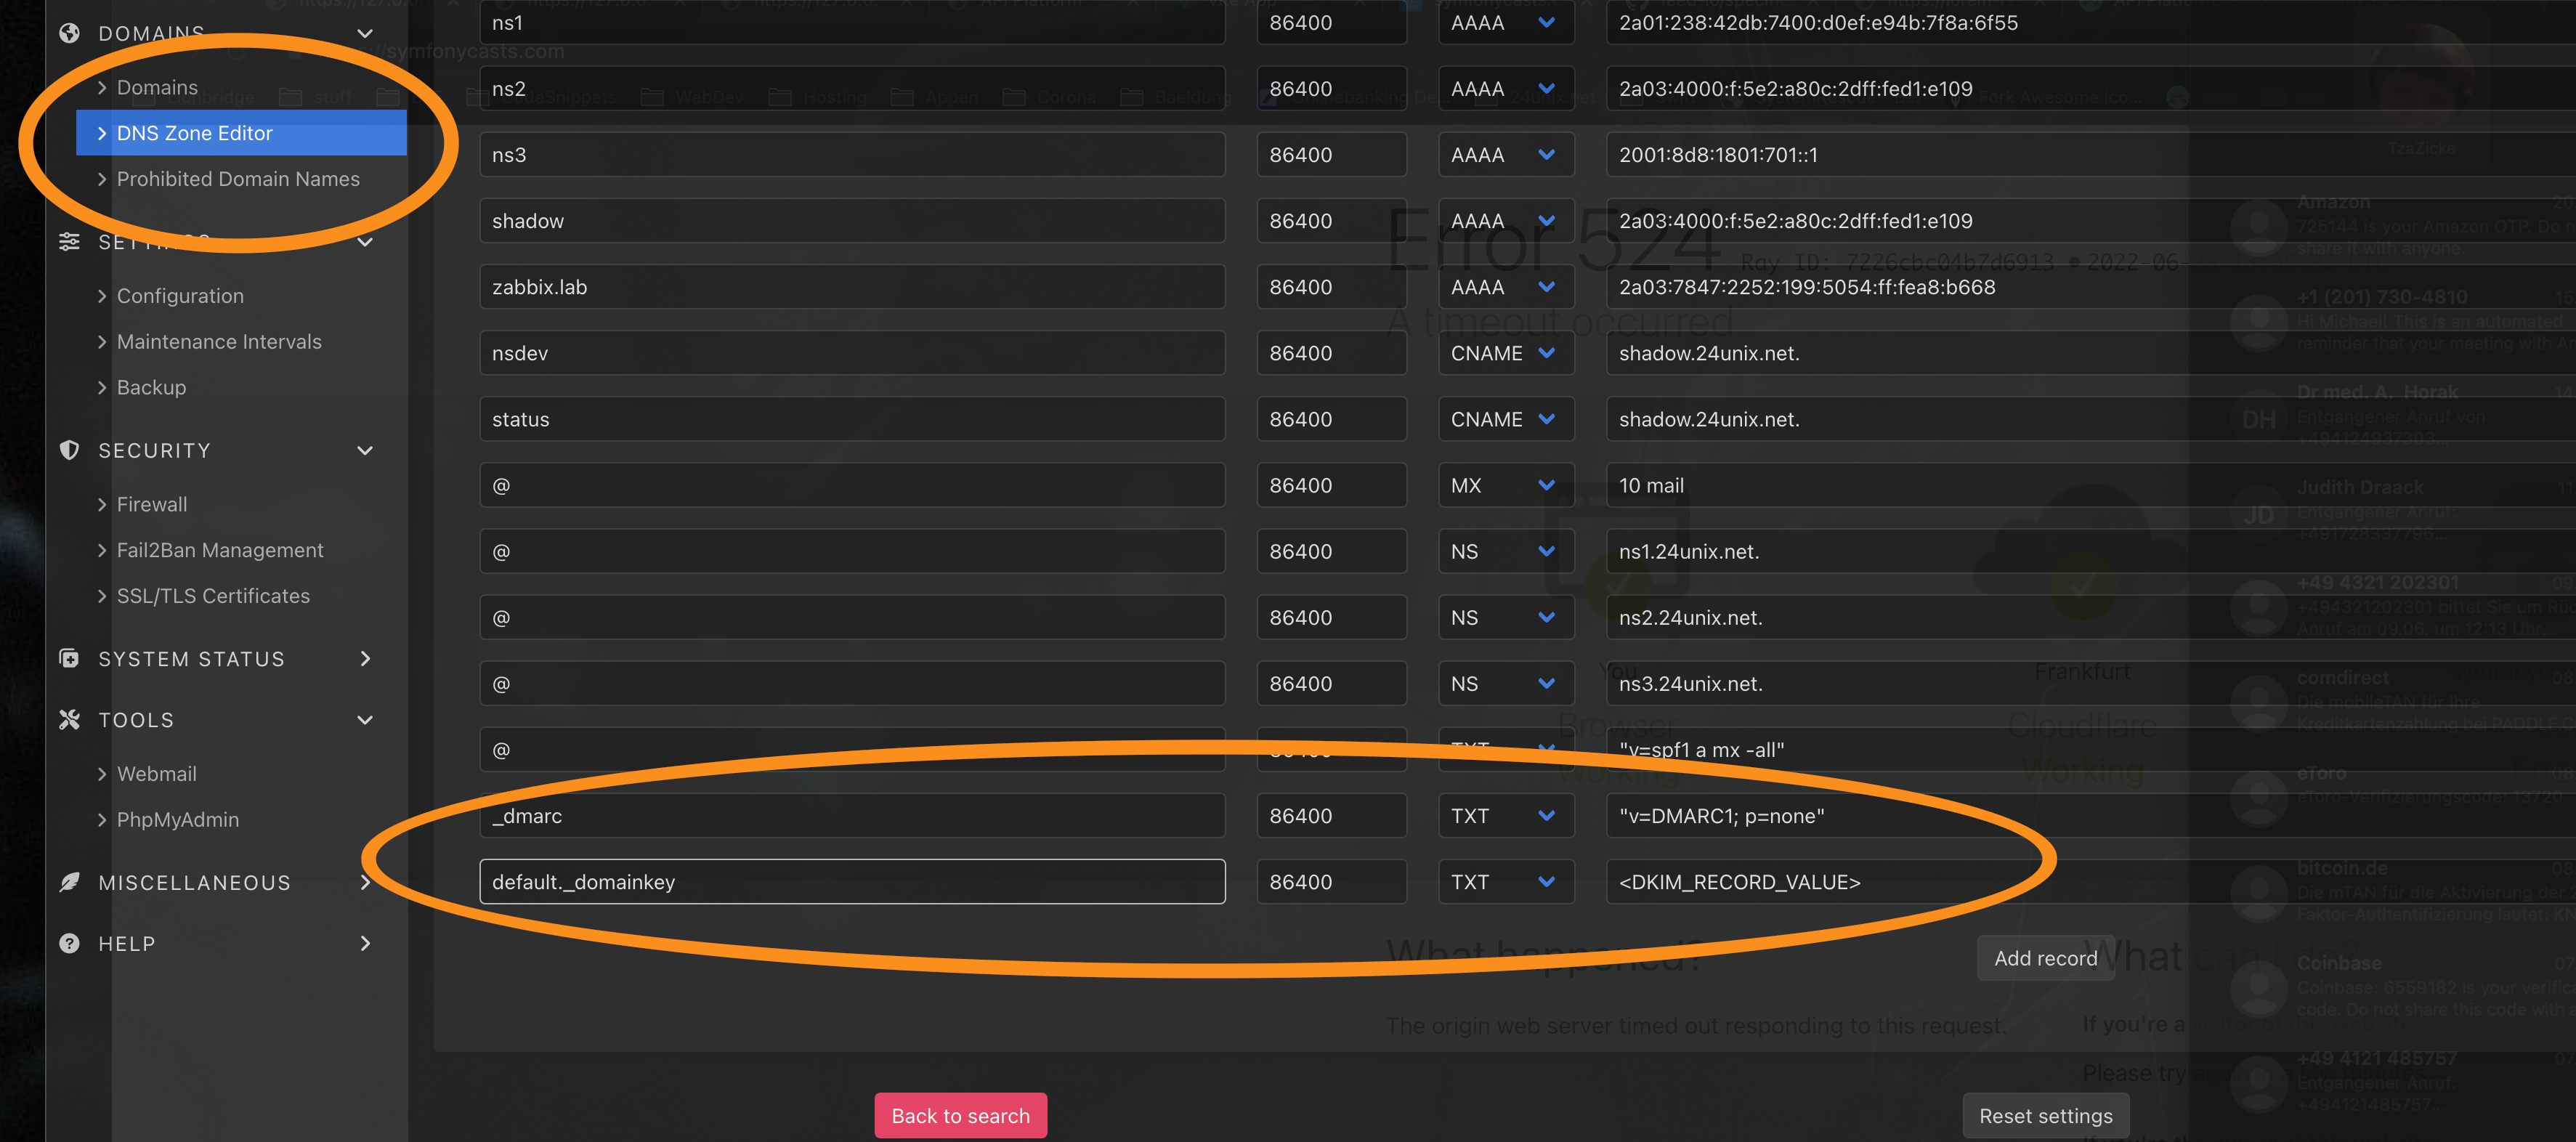Open record type dropdown for nsdev
Viewport: 2576px width, 1142px height.
pyautogui.click(x=1505, y=353)
